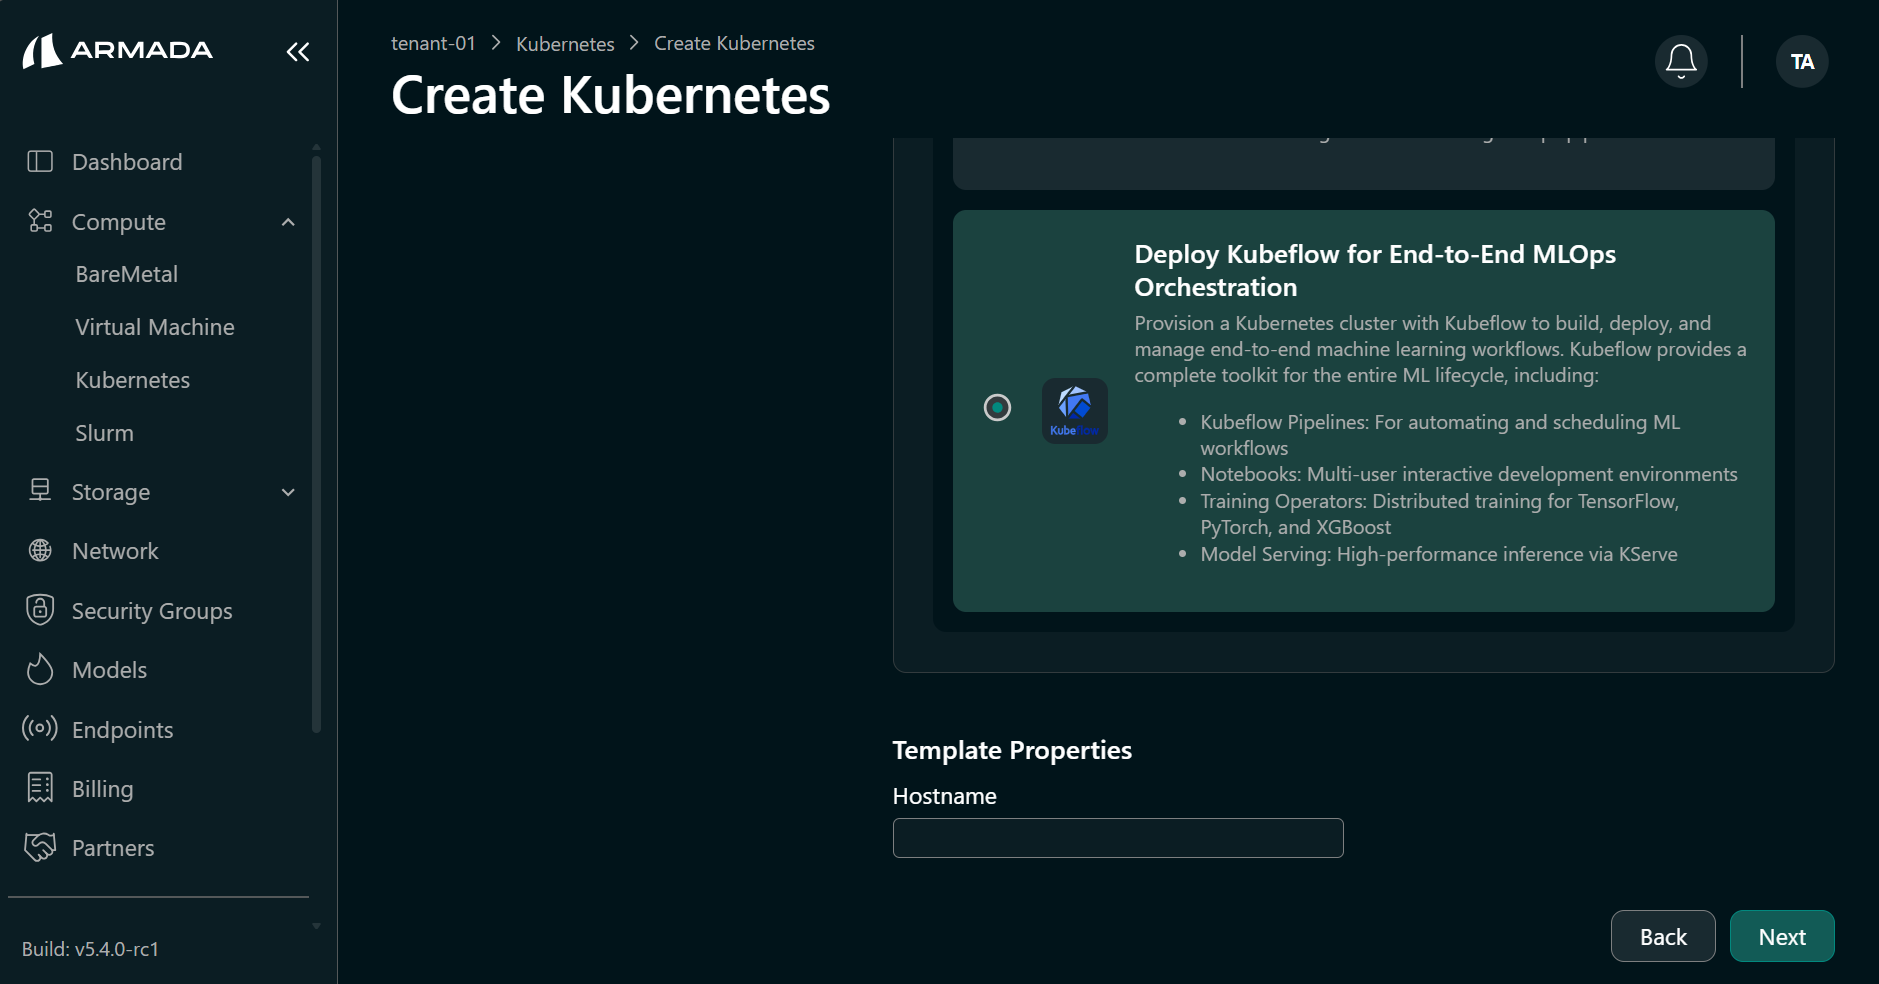1879x984 pixels.
Task: Go to Kubernetes in sidebar
Action: pyautogui.click(x=133, y=380)
